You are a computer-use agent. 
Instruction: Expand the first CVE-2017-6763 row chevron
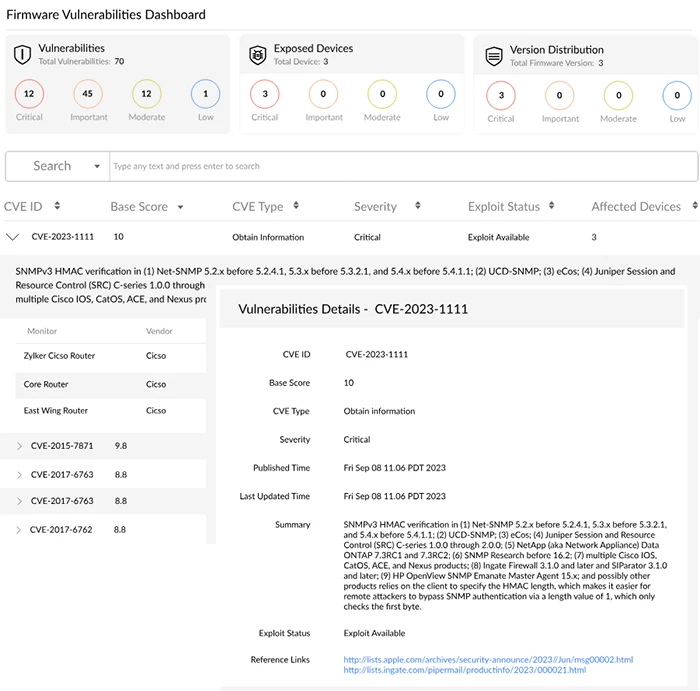(x=19, y=475)
